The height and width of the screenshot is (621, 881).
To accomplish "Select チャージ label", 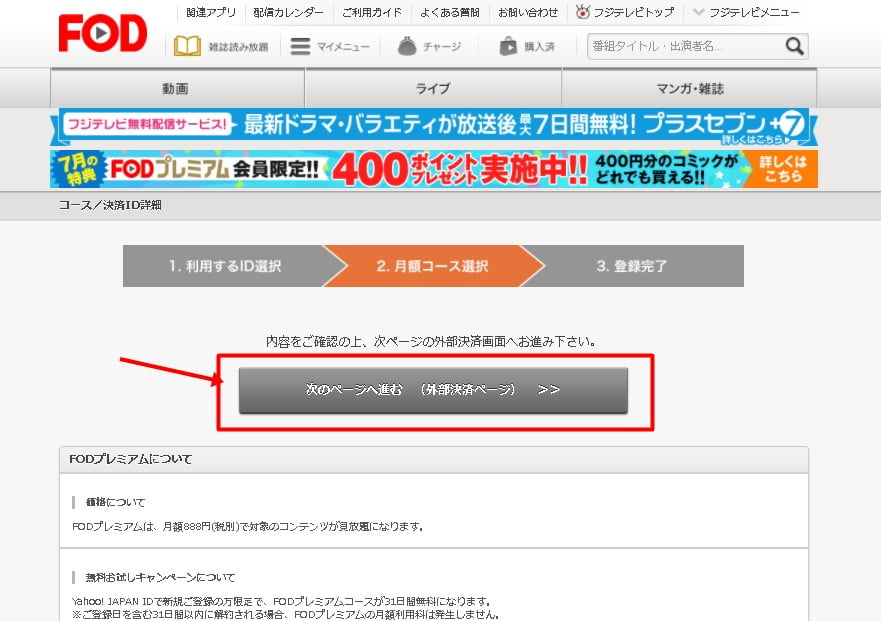I will point(442,47).
